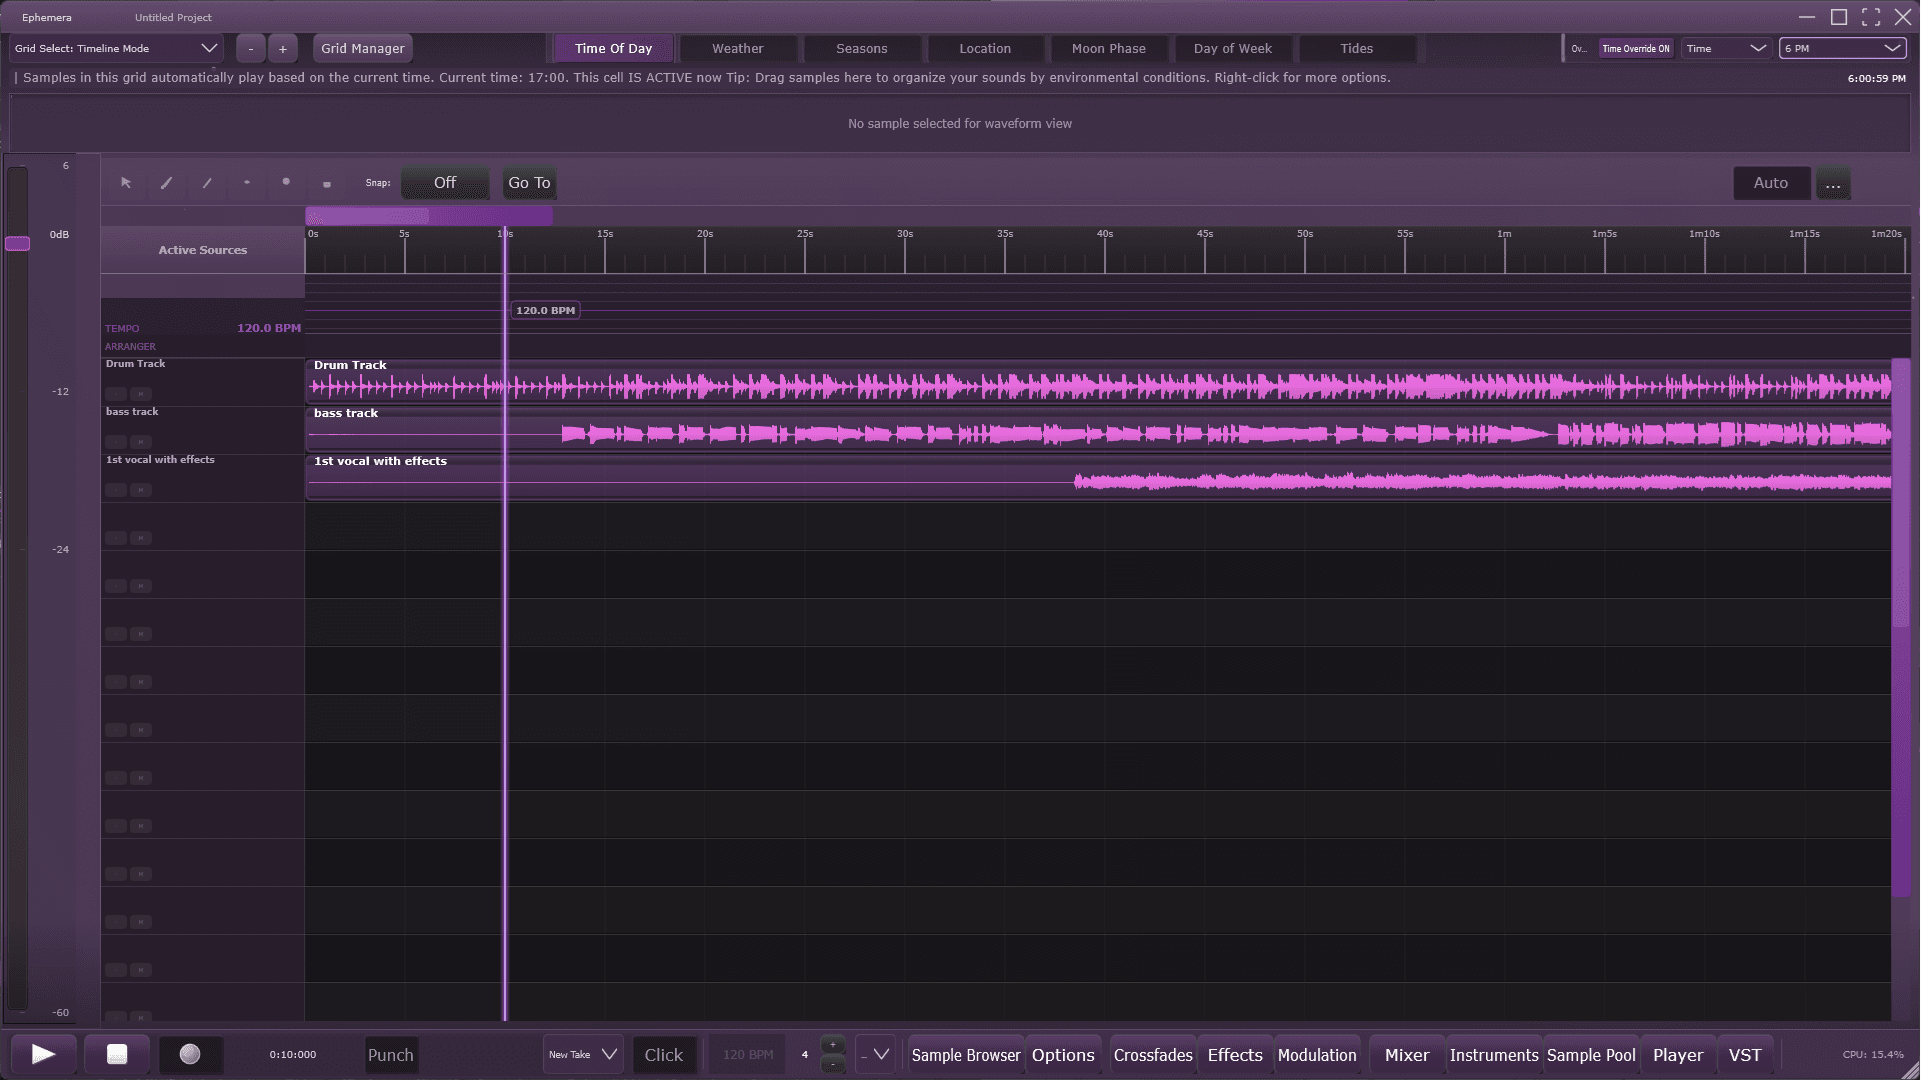This screenshot has width=1921, height=1080.
Task: Click the master volume fader handle
Action: pos(18,243)
